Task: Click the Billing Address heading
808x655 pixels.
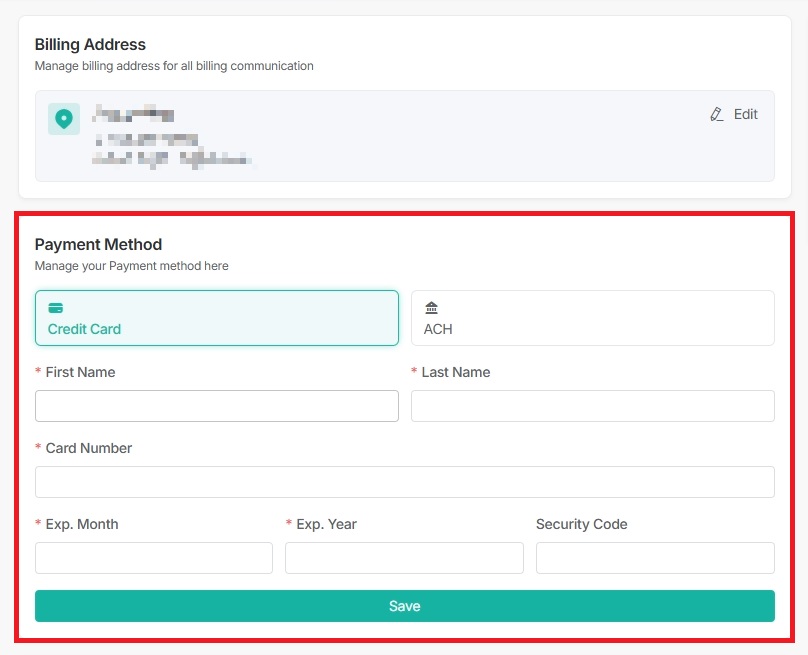Action: pyautogui.click(x=90, y=45)
